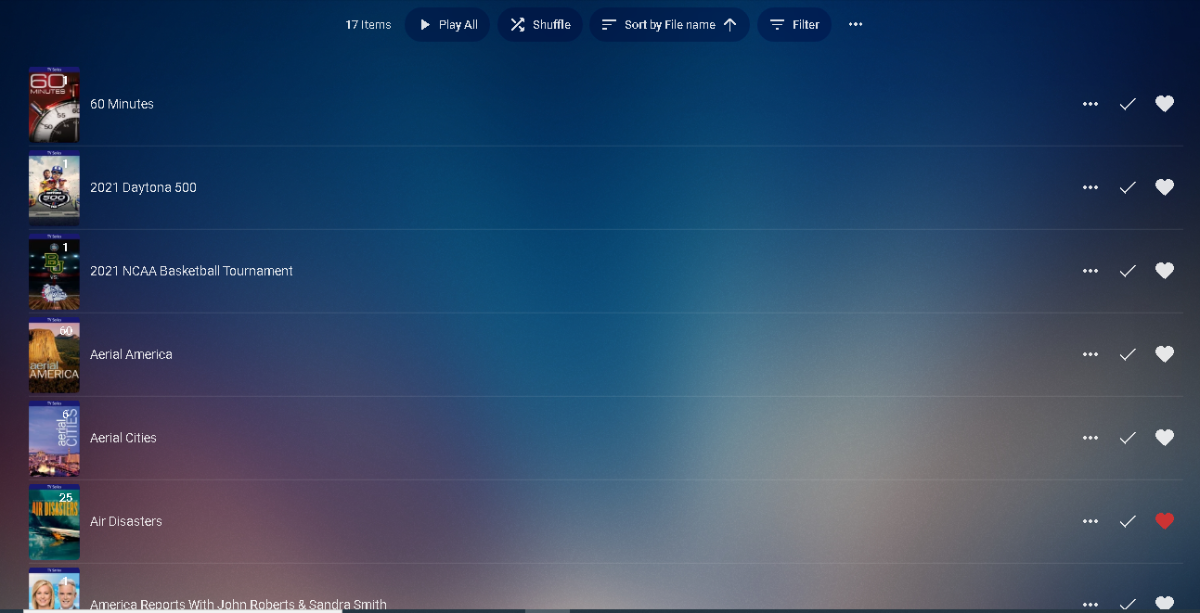Favorite America Reports With John Roberts
Screen dimensions: 1200x613
pos(1164,603)
